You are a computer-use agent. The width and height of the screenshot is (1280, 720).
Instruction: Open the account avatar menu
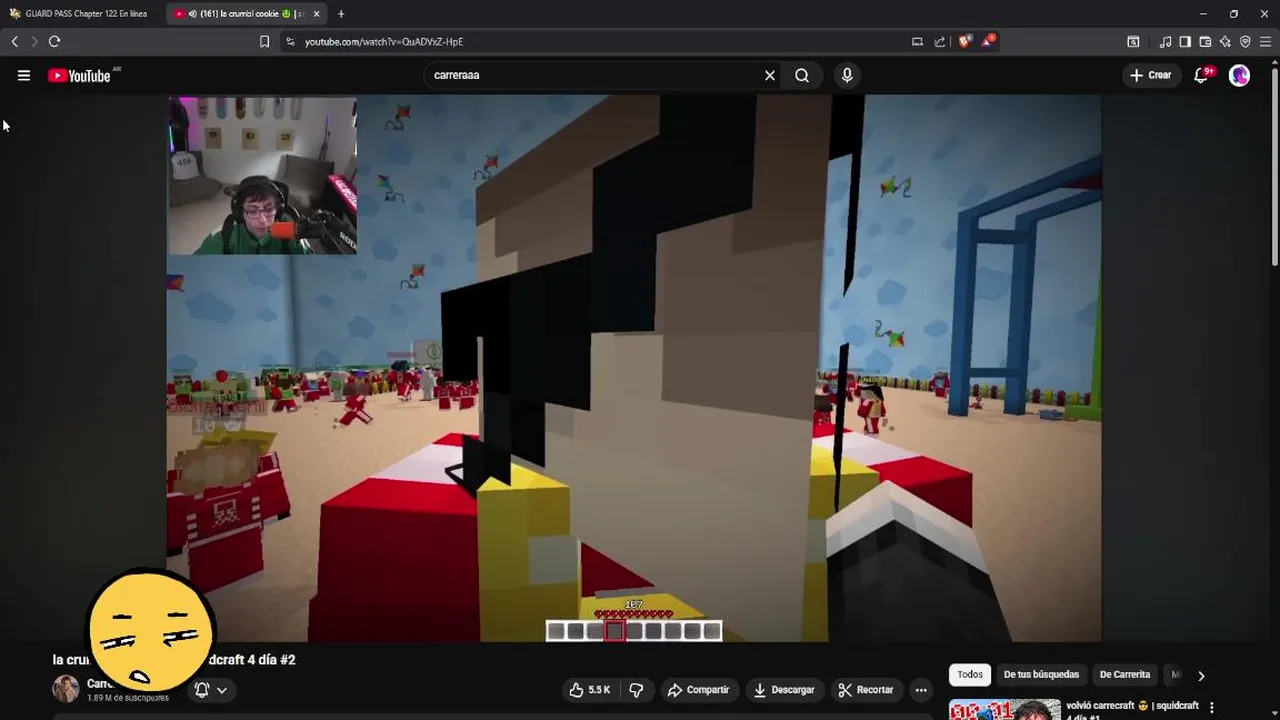1239,75
